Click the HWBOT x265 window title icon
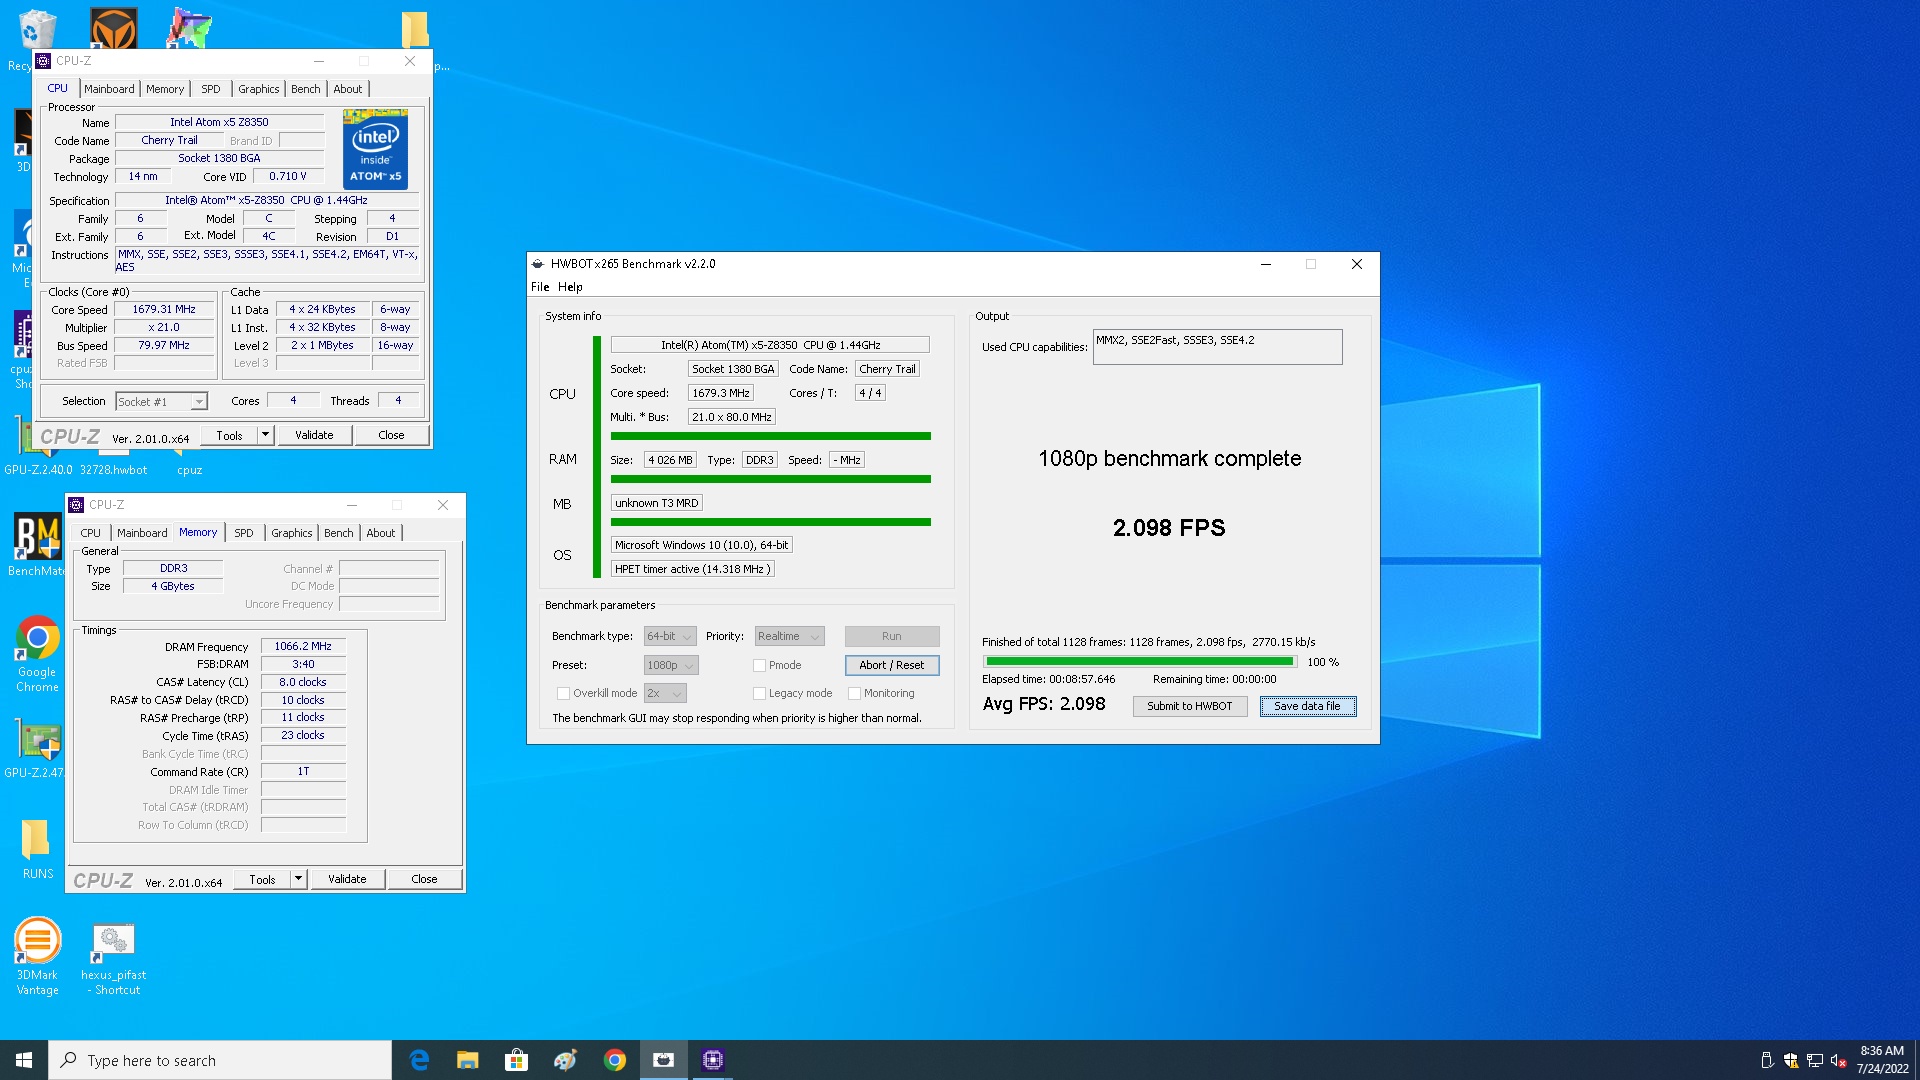Image resolution: width=1920 pixels, height=1080 pixels. point(538,264)
